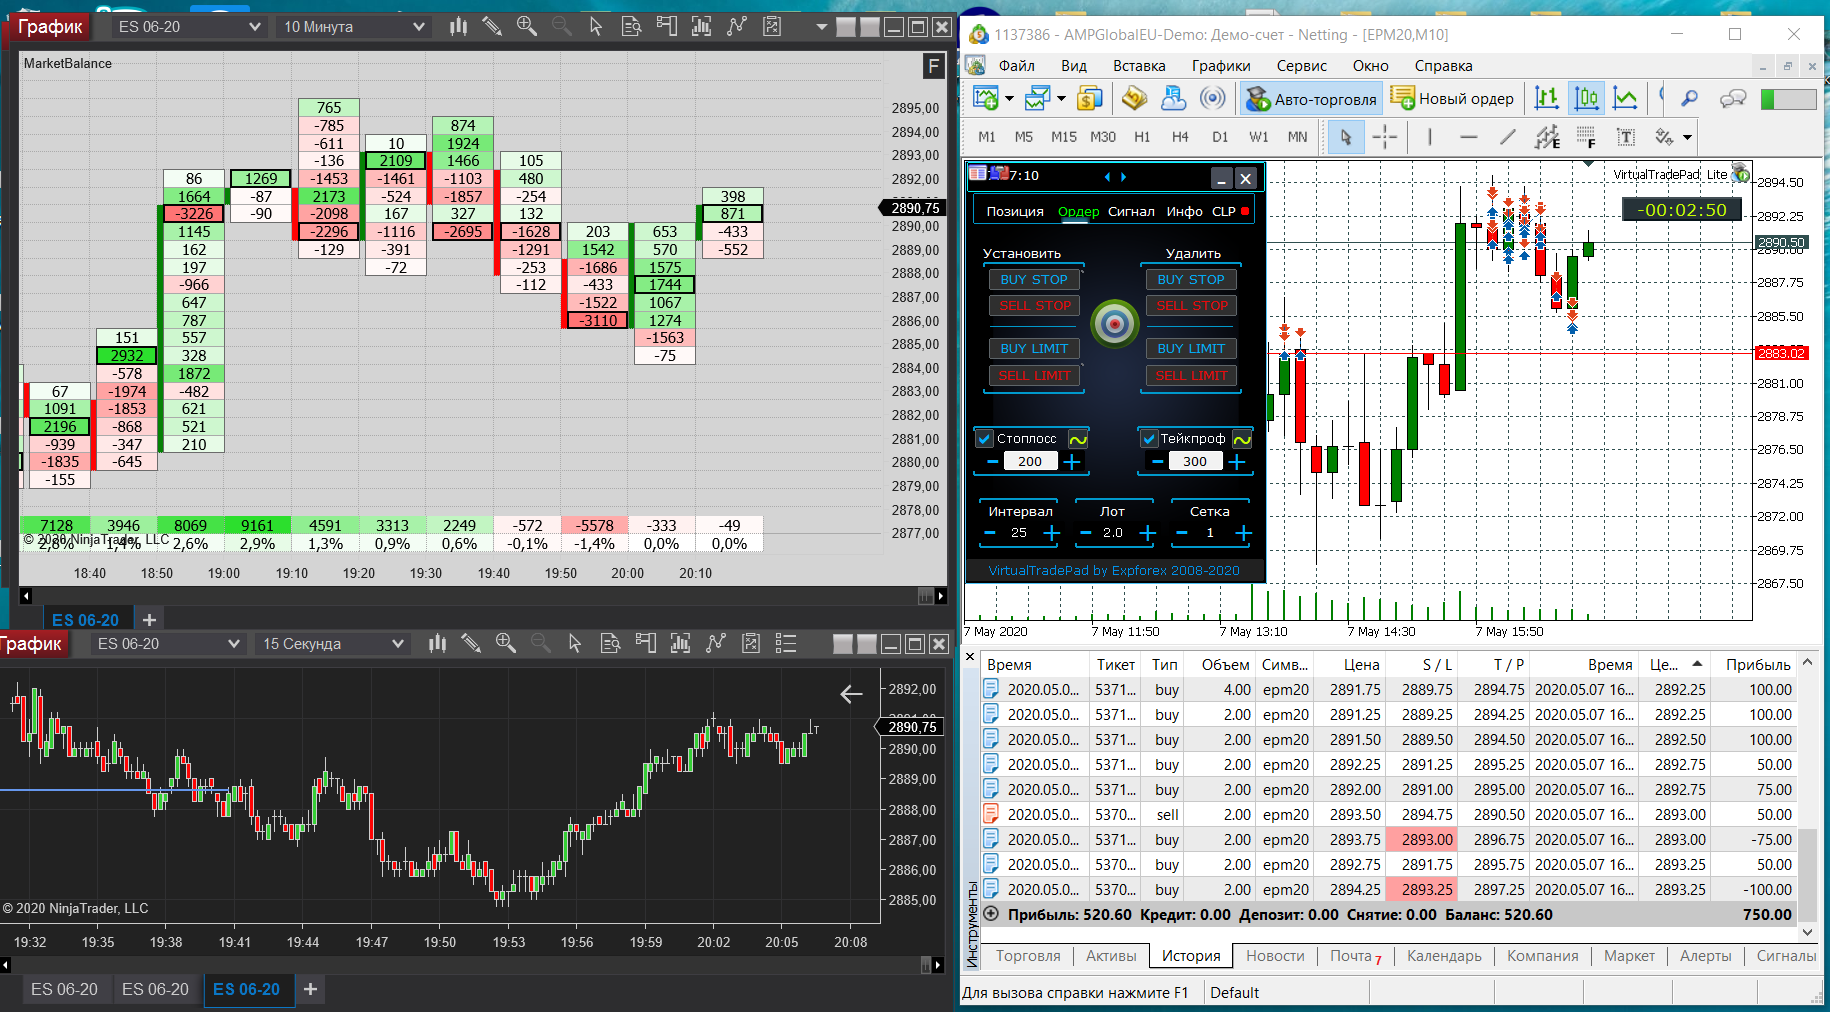Open the ES 06-20 instrument dropdown in top chart
1830x1012 pixels.
pyautogui.click(x=188, y=27)
